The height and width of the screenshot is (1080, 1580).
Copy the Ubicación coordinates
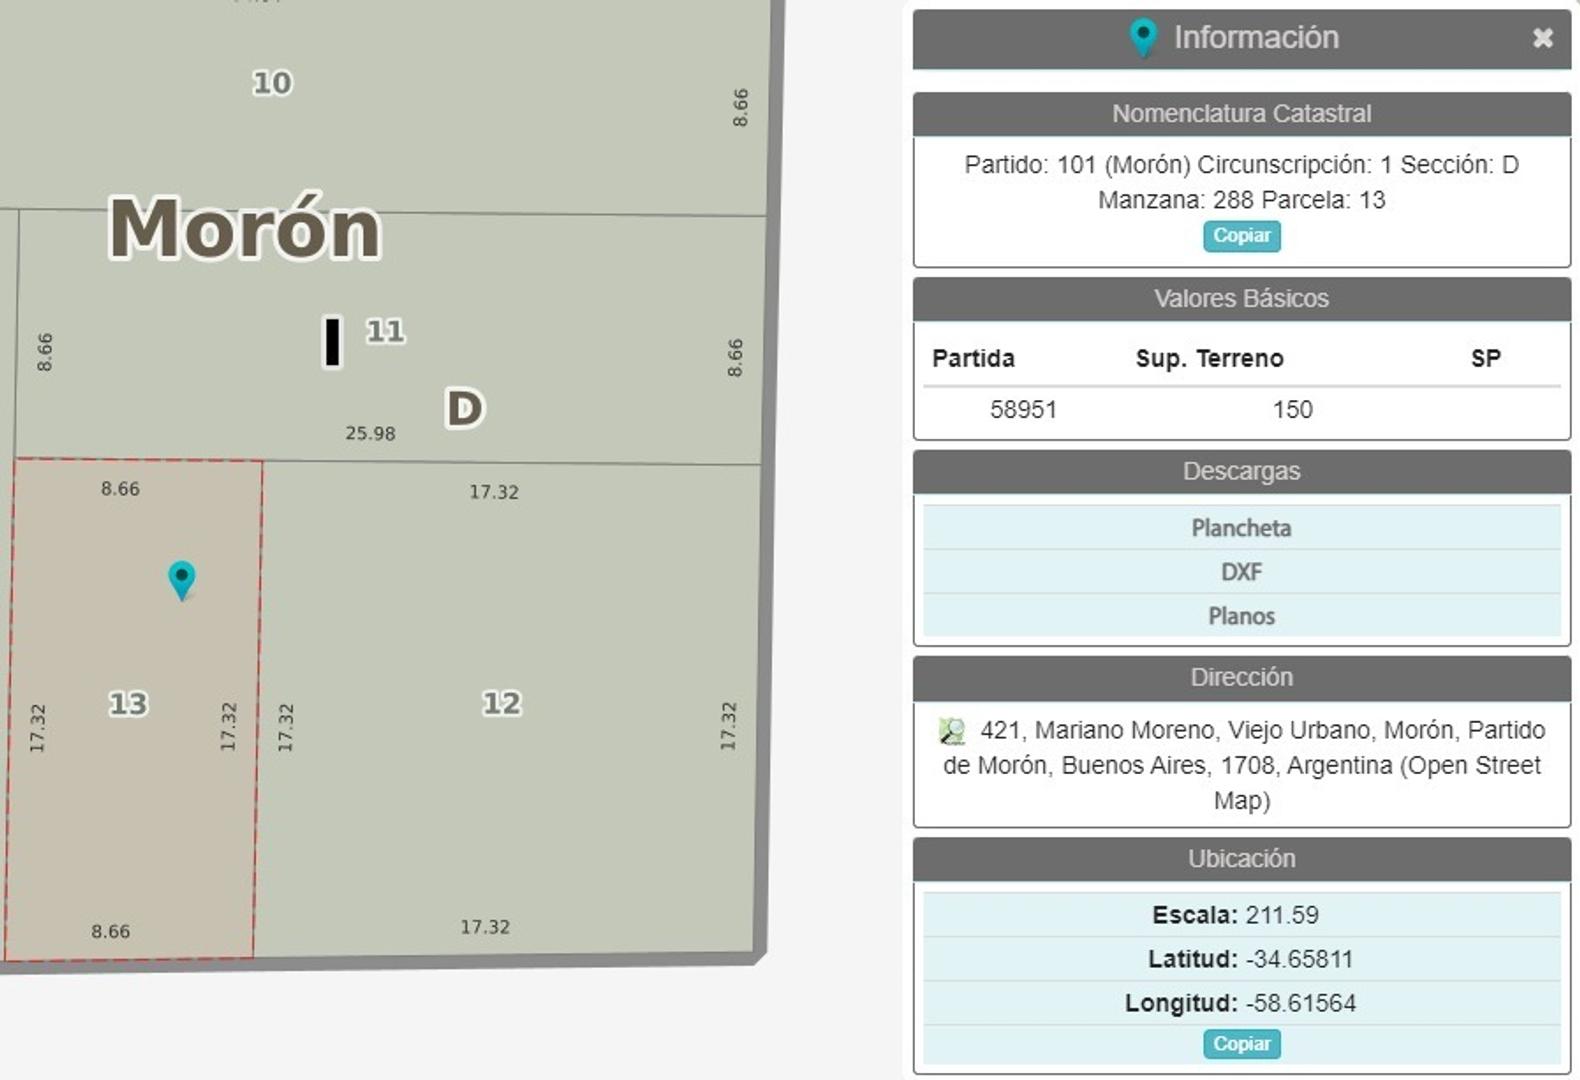[1242, 1044]
